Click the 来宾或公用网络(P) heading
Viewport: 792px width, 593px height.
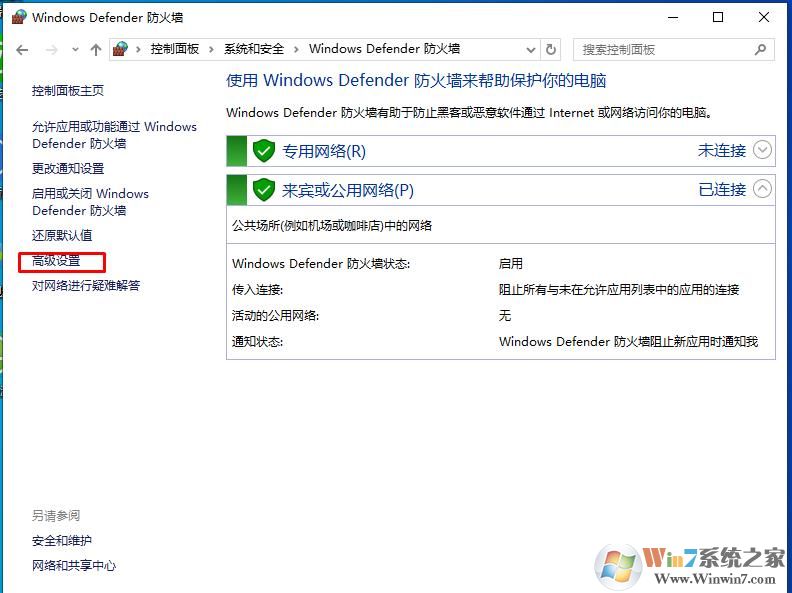(x=348, y=190)
